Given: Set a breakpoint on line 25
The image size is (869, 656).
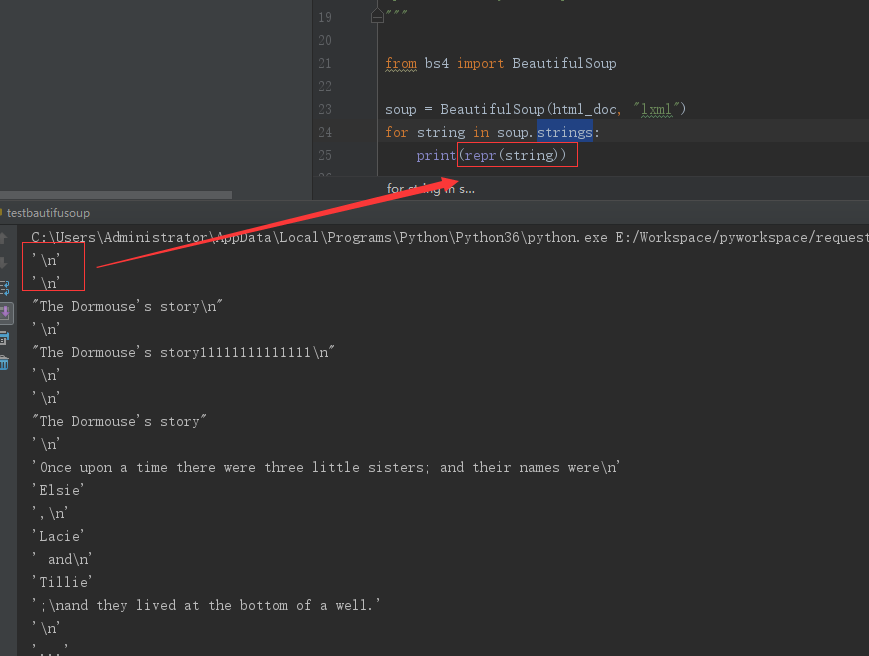Looking at the screenshot, I should pos(352,155).
